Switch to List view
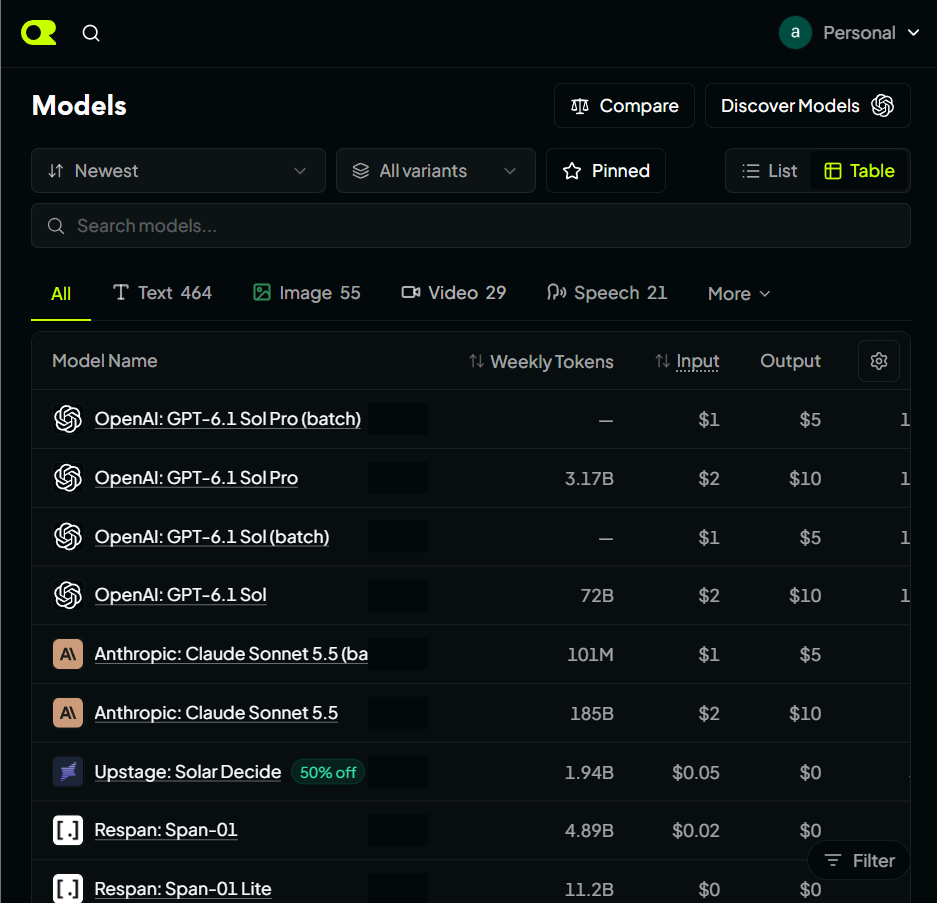The width and height of the screenshot is (937, 903). (770, 171)
